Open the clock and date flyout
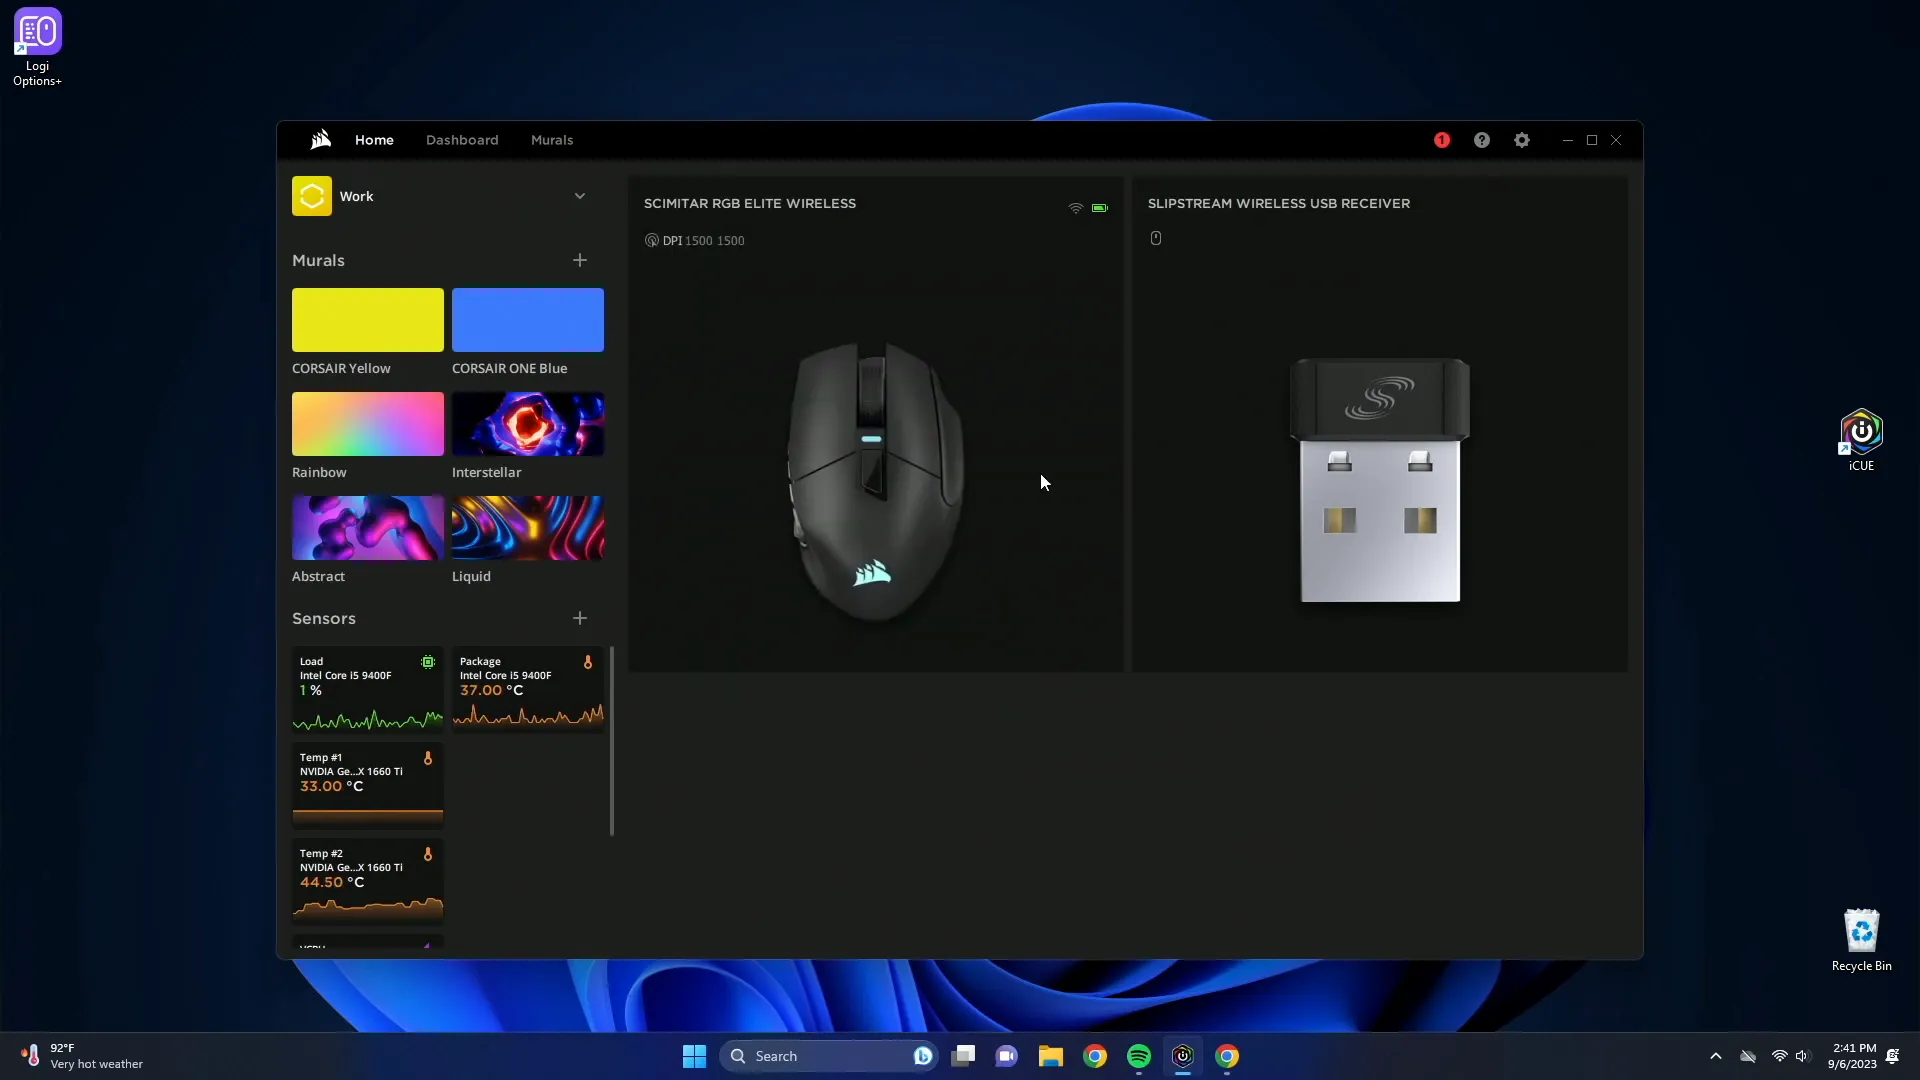 [1852, 1056]
